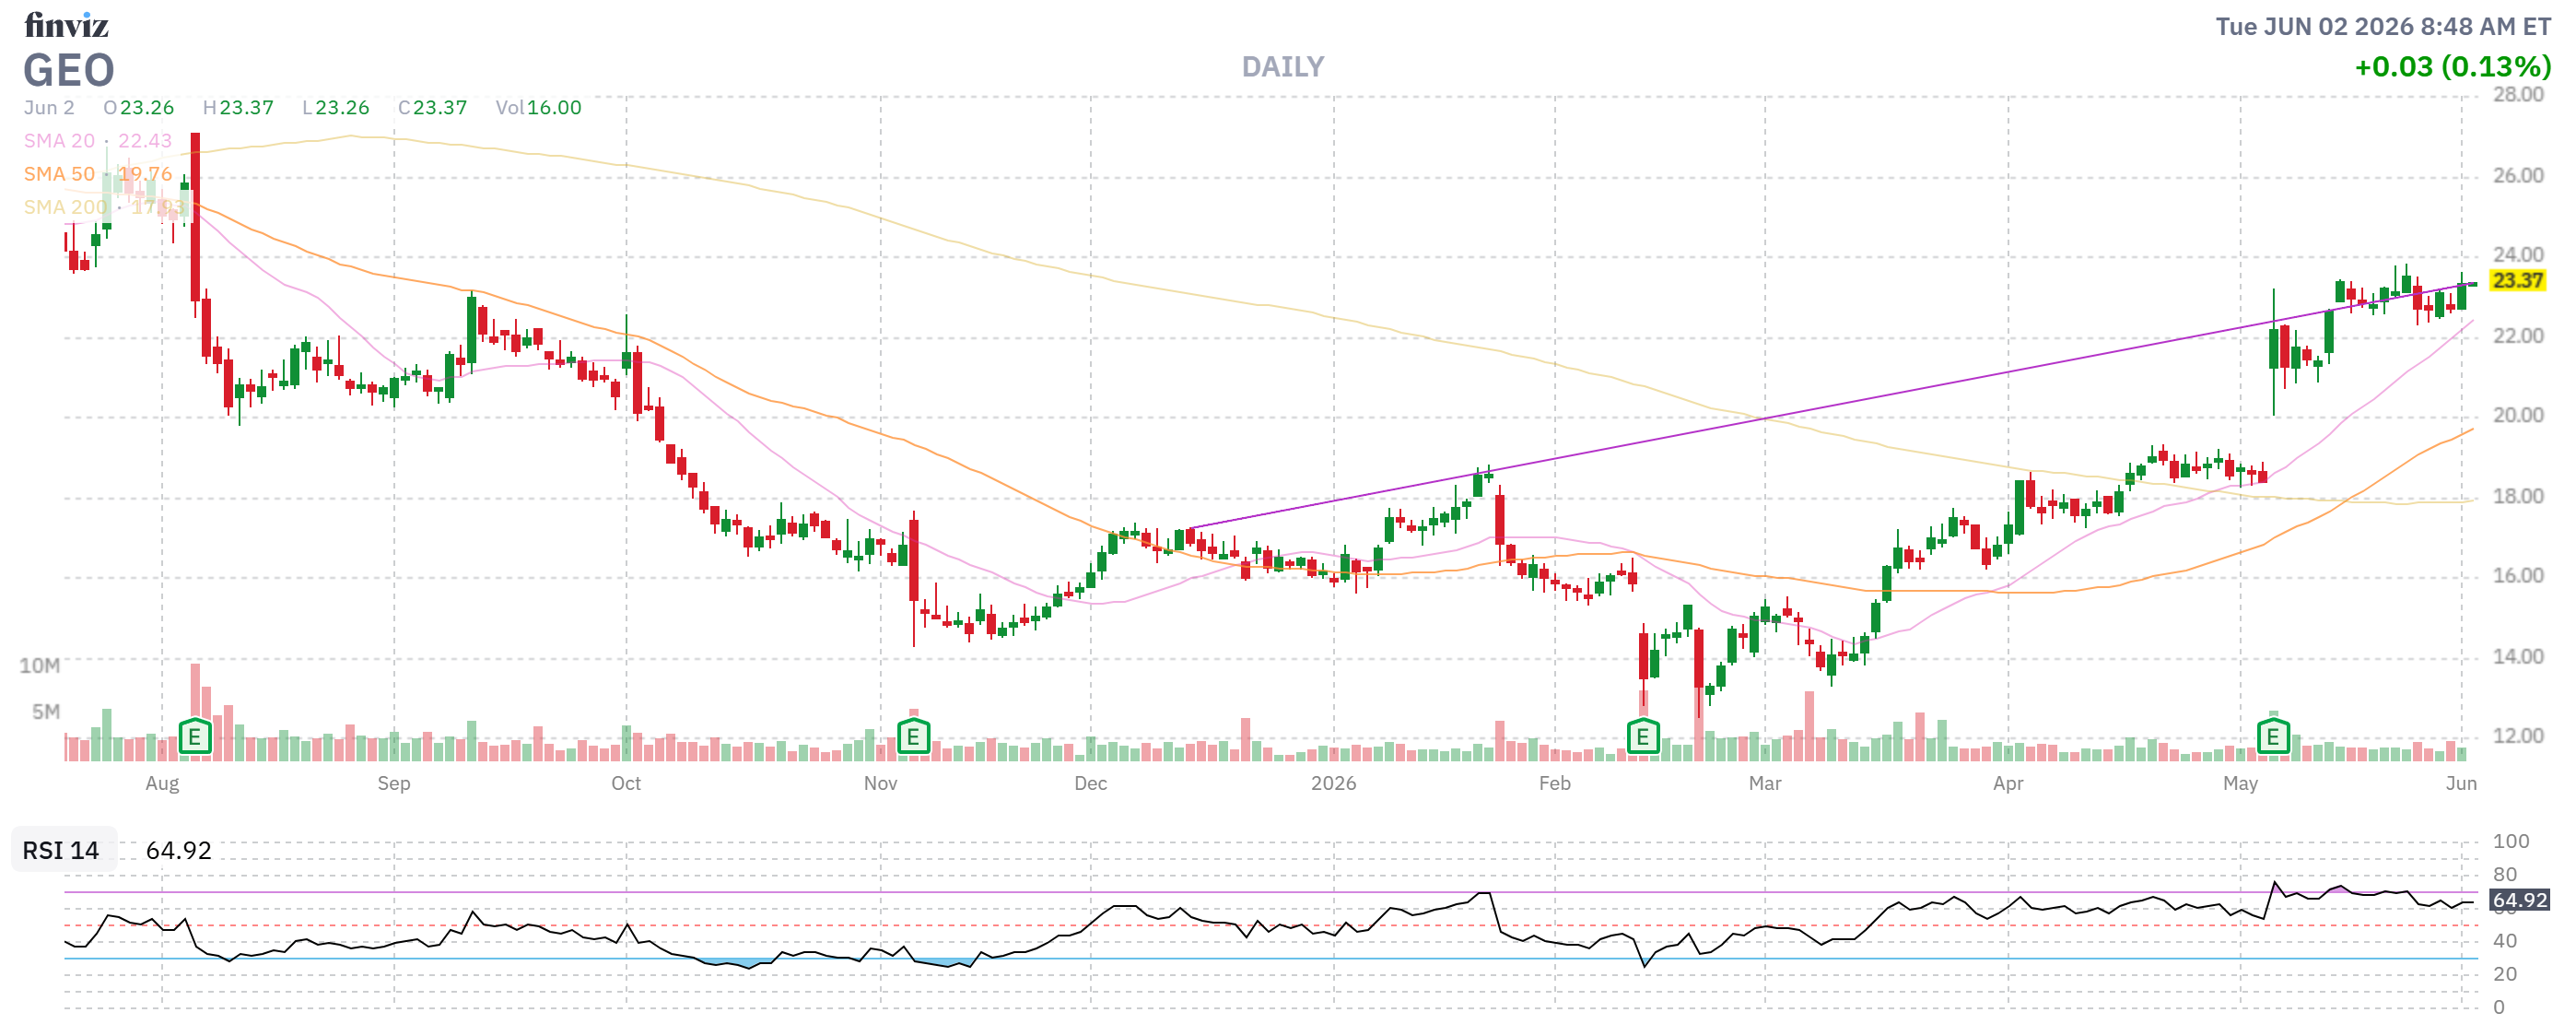Click the Apr month label

2008,784
